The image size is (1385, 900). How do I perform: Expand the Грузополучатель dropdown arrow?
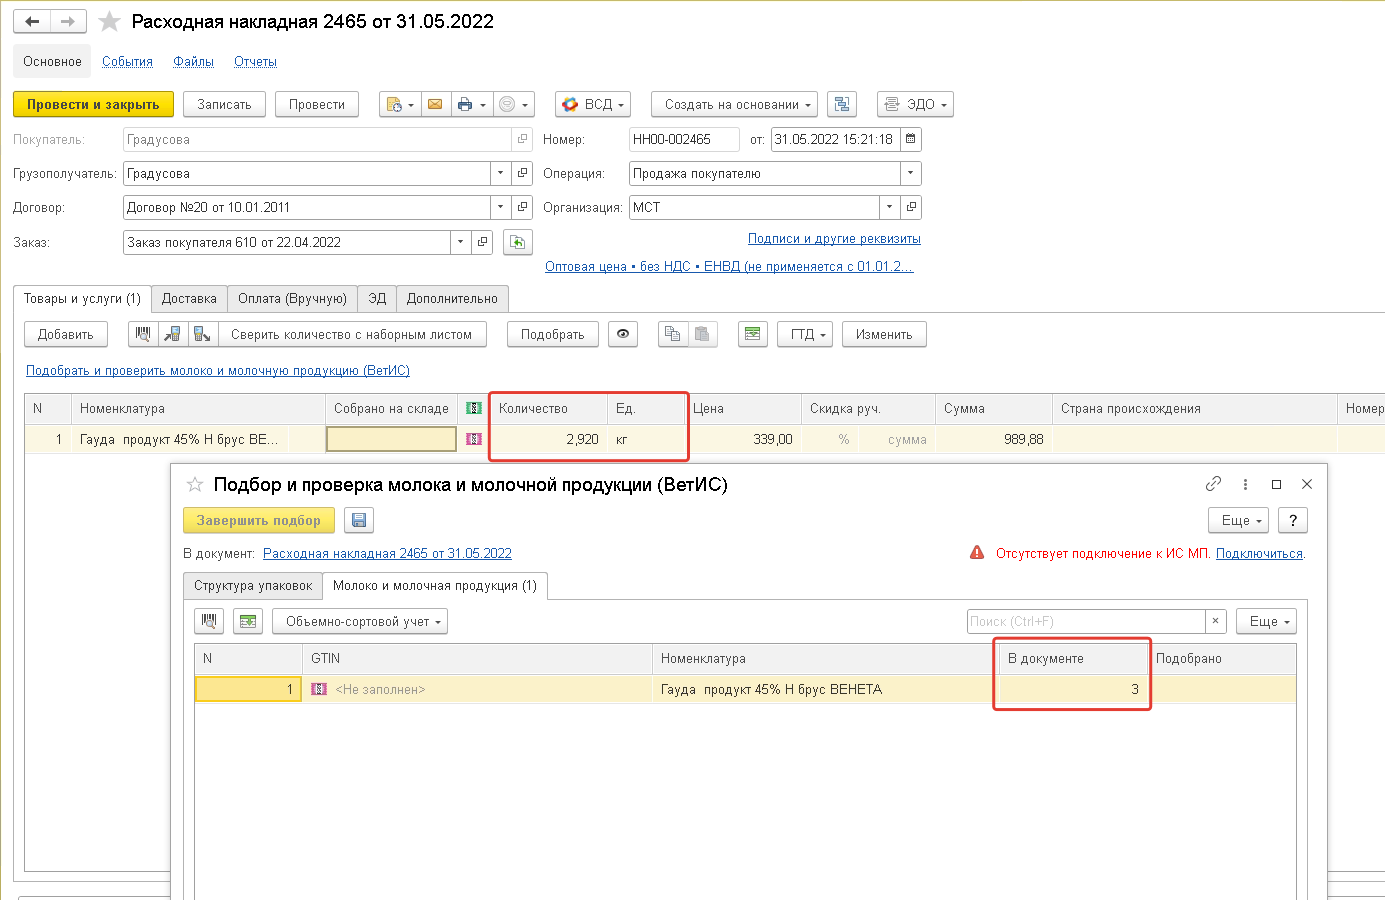pos(501,173)
